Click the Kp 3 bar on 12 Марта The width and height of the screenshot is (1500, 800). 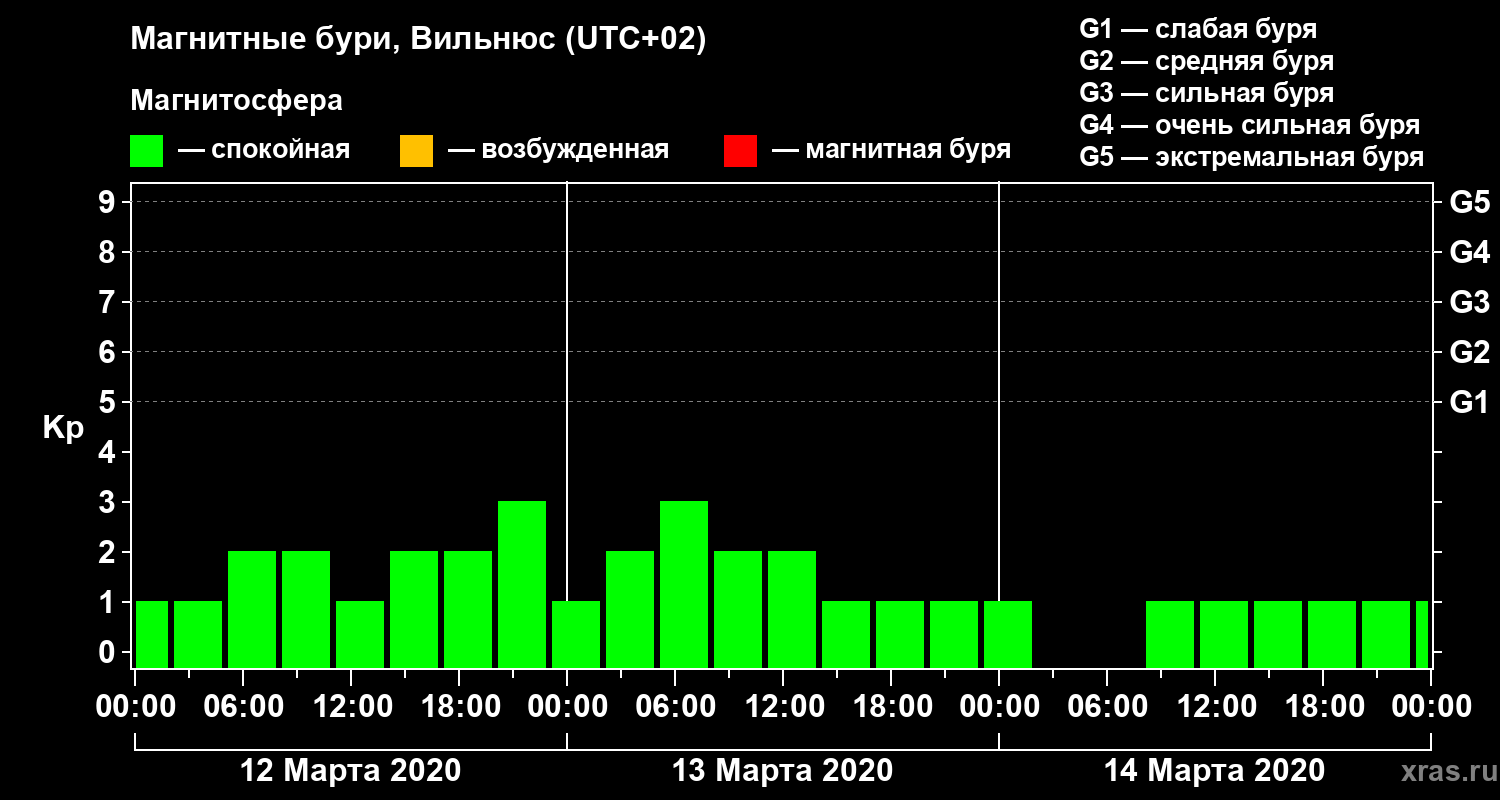pyautogui.click(x=522, y=584)
